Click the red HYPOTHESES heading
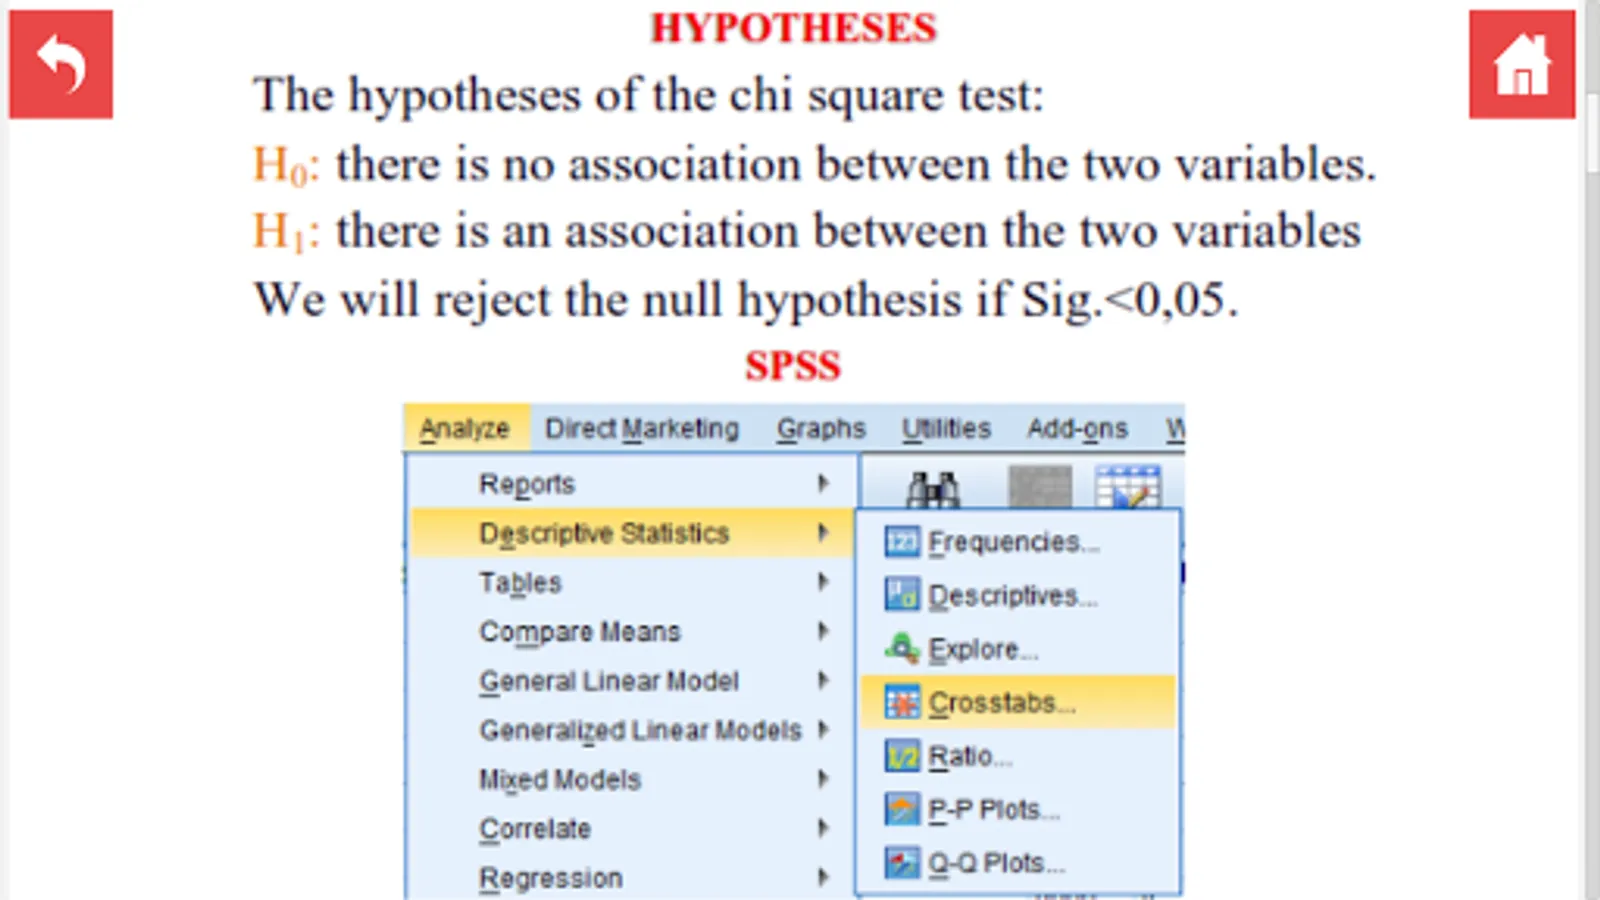 (x=794, y=28)
